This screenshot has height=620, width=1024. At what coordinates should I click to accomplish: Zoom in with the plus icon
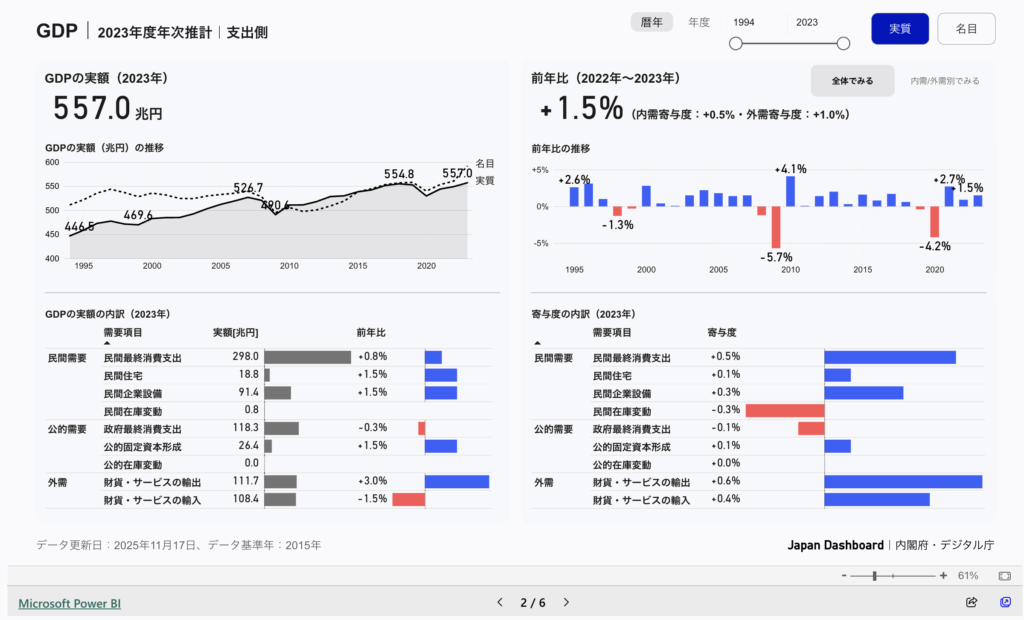943,576
